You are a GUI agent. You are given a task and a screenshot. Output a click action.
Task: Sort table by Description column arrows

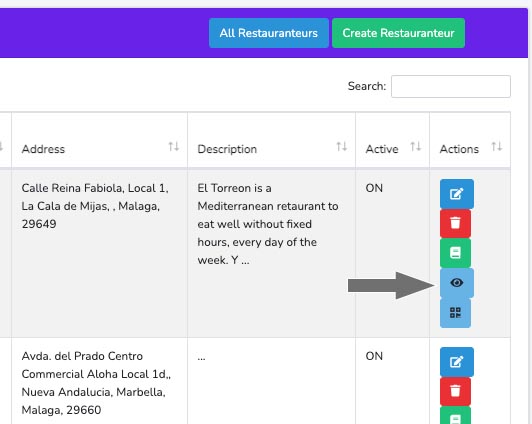[342, 147]
